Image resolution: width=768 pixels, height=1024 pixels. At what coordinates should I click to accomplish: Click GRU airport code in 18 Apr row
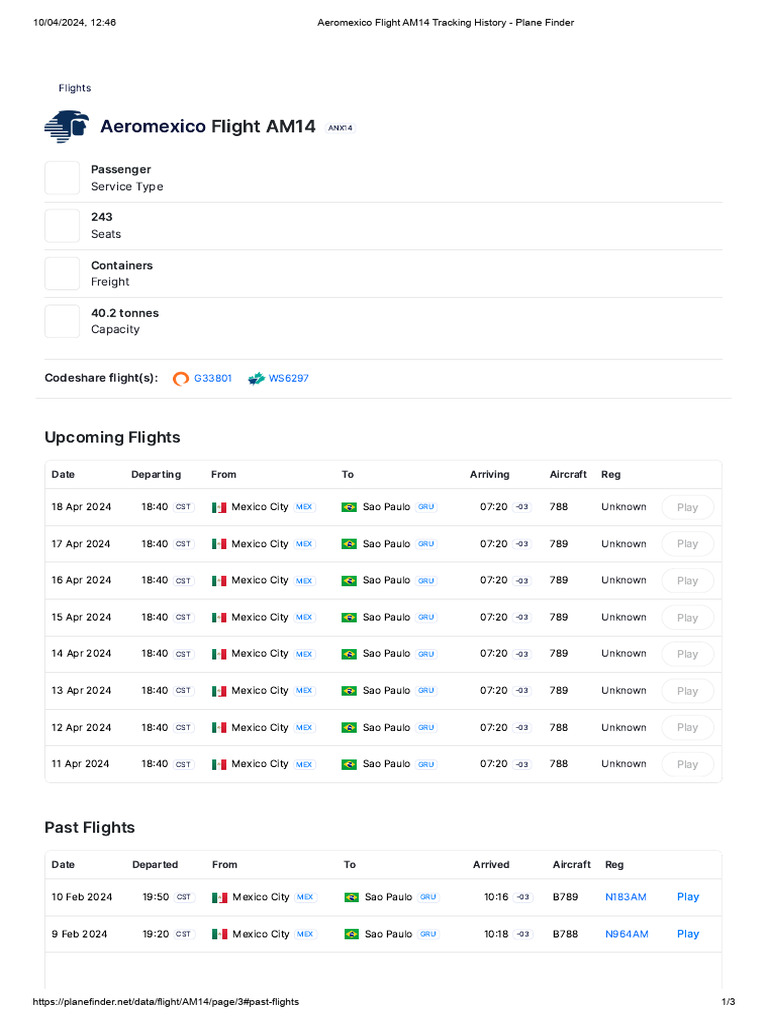point(426,507)
